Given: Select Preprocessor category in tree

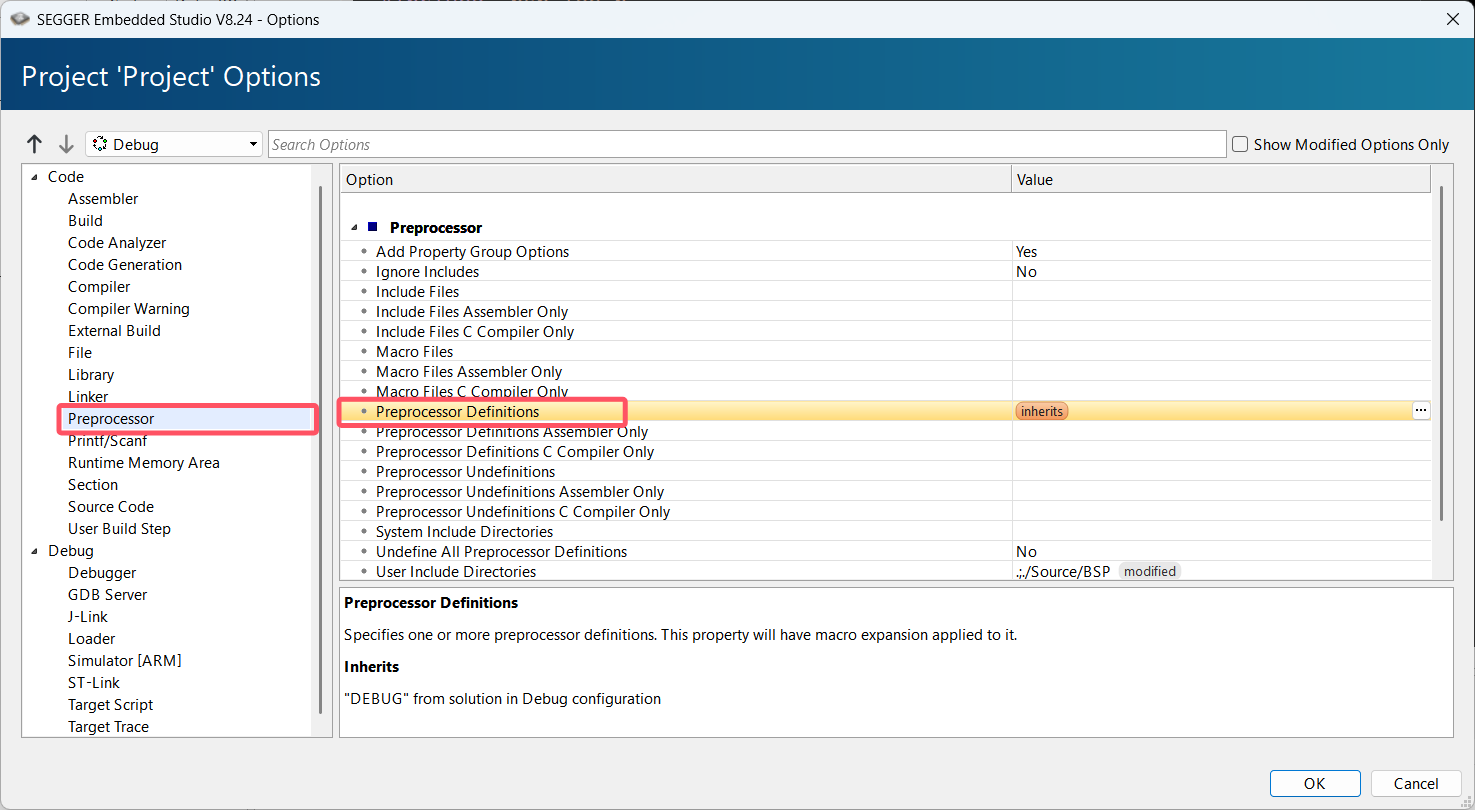Looking at the screenshot, I should tap(111, 419).
